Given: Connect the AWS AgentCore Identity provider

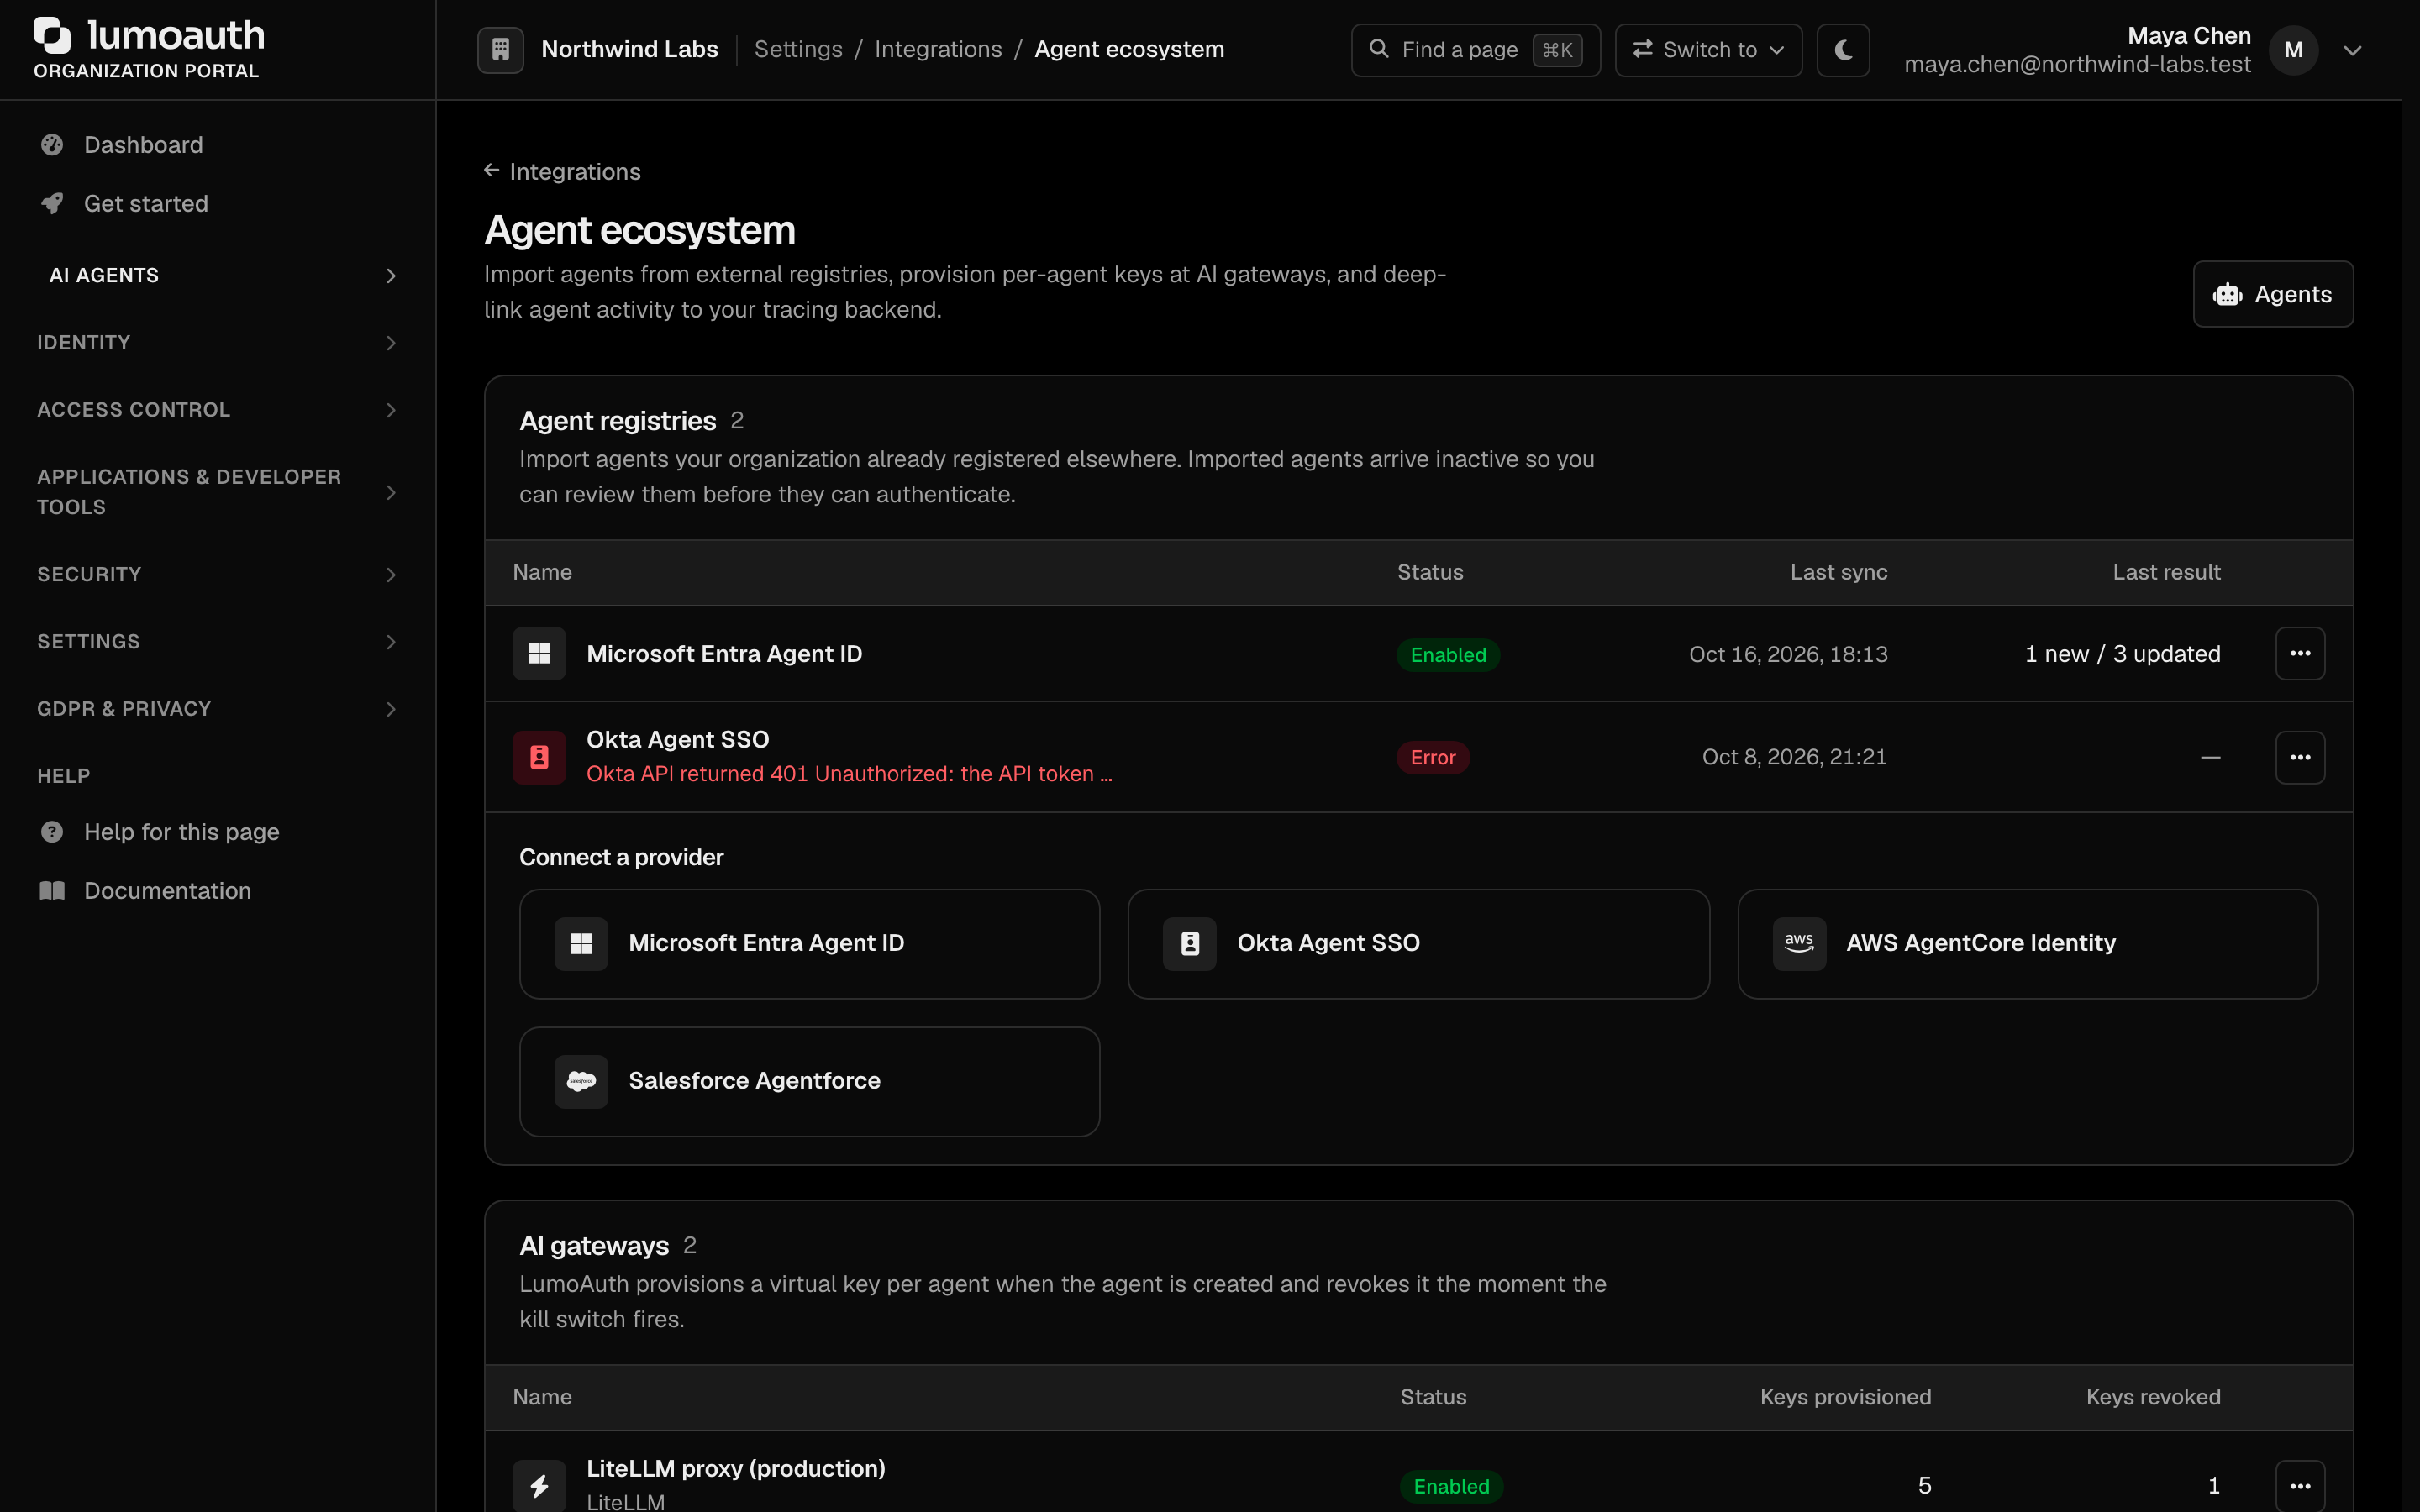Looking at the screenshot, I should [x=2027, y=944].
